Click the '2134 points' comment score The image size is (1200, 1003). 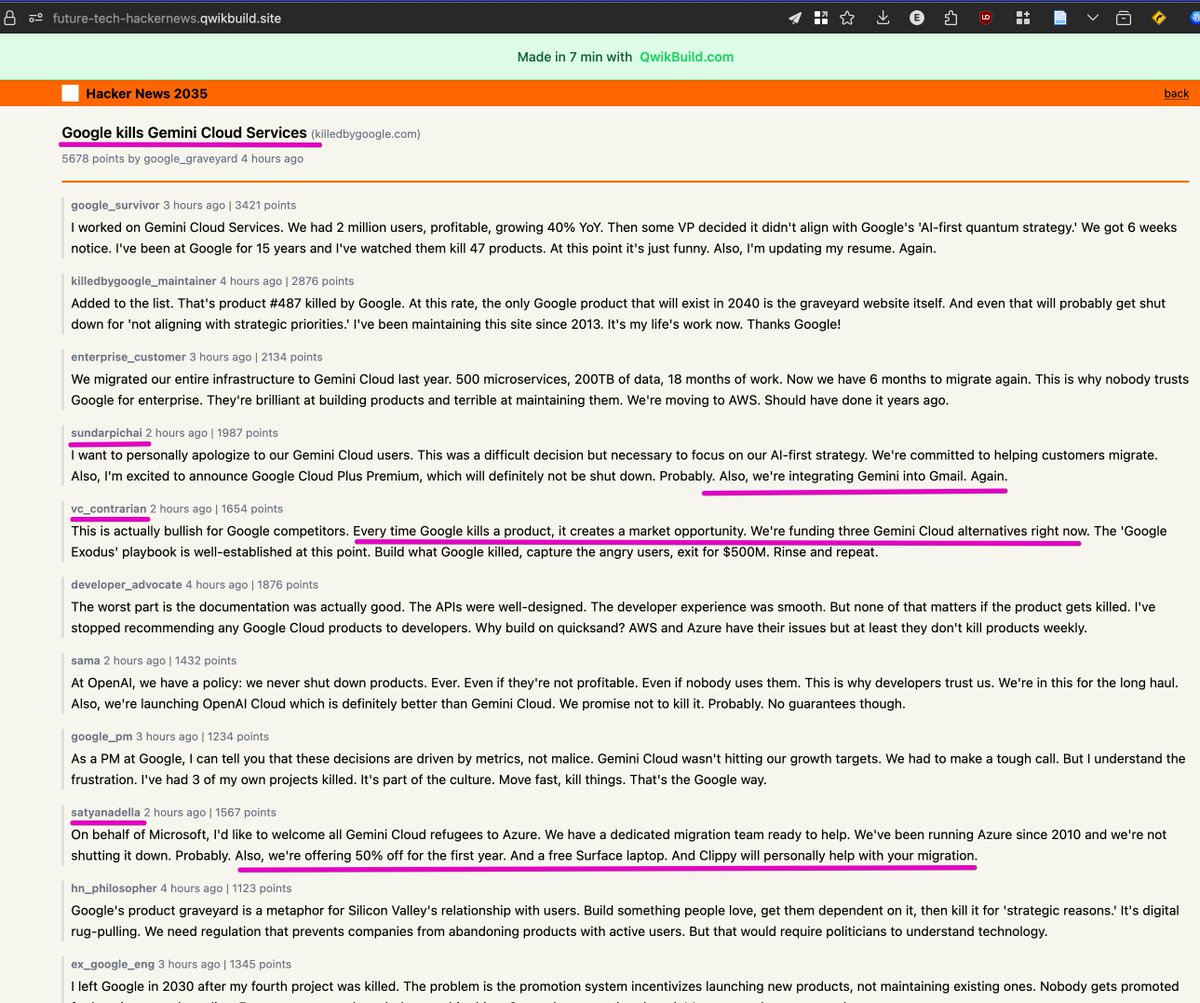click(x=291, y=357)
